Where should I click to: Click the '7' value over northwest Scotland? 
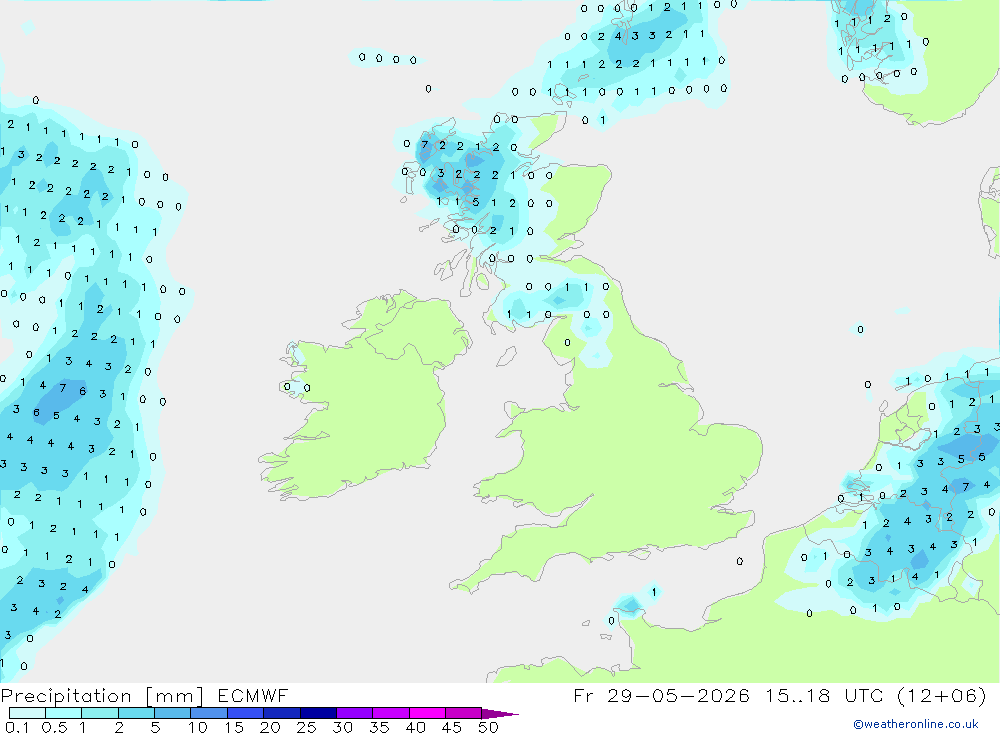click(425, 145)
